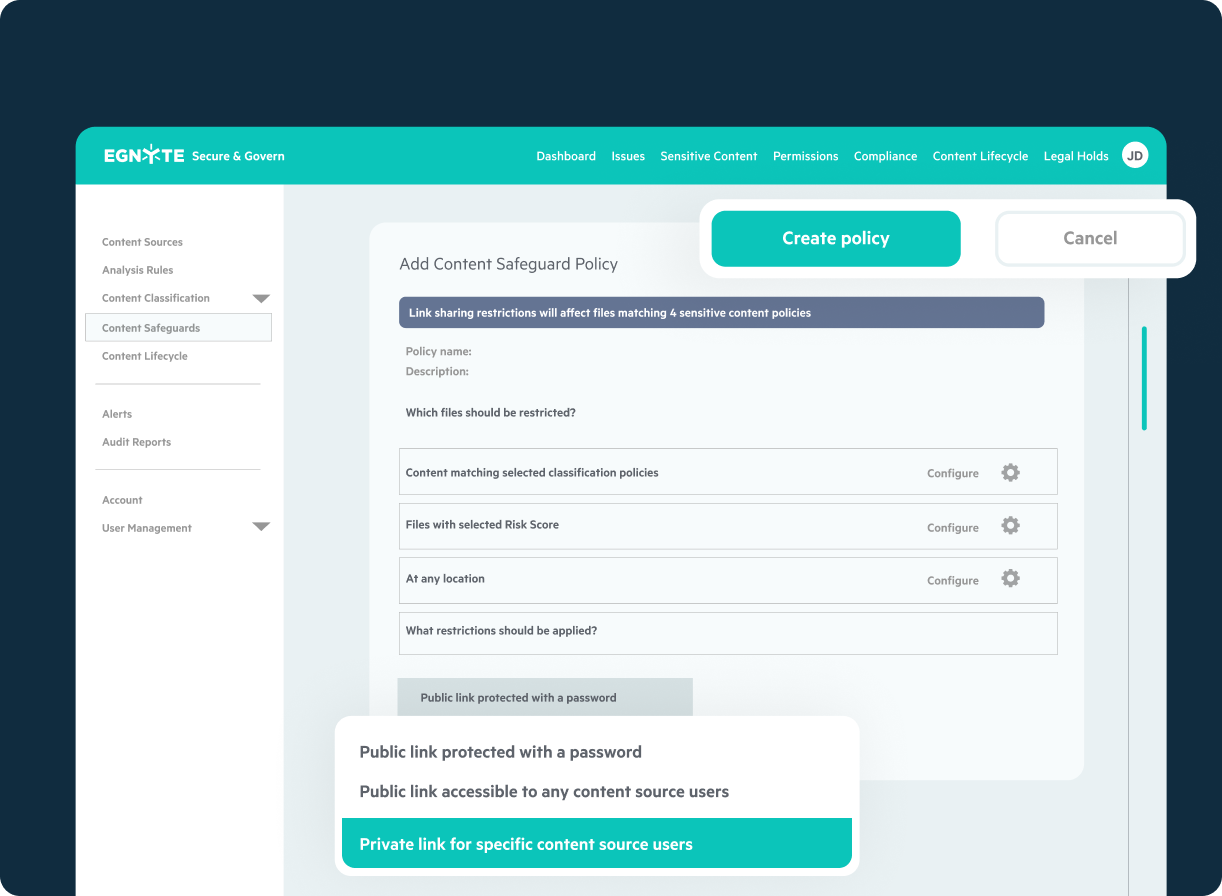This screenshot has width=1222, height=896.
Task: Click gear icon for At any location row
Action: (x=1010, y=579)
